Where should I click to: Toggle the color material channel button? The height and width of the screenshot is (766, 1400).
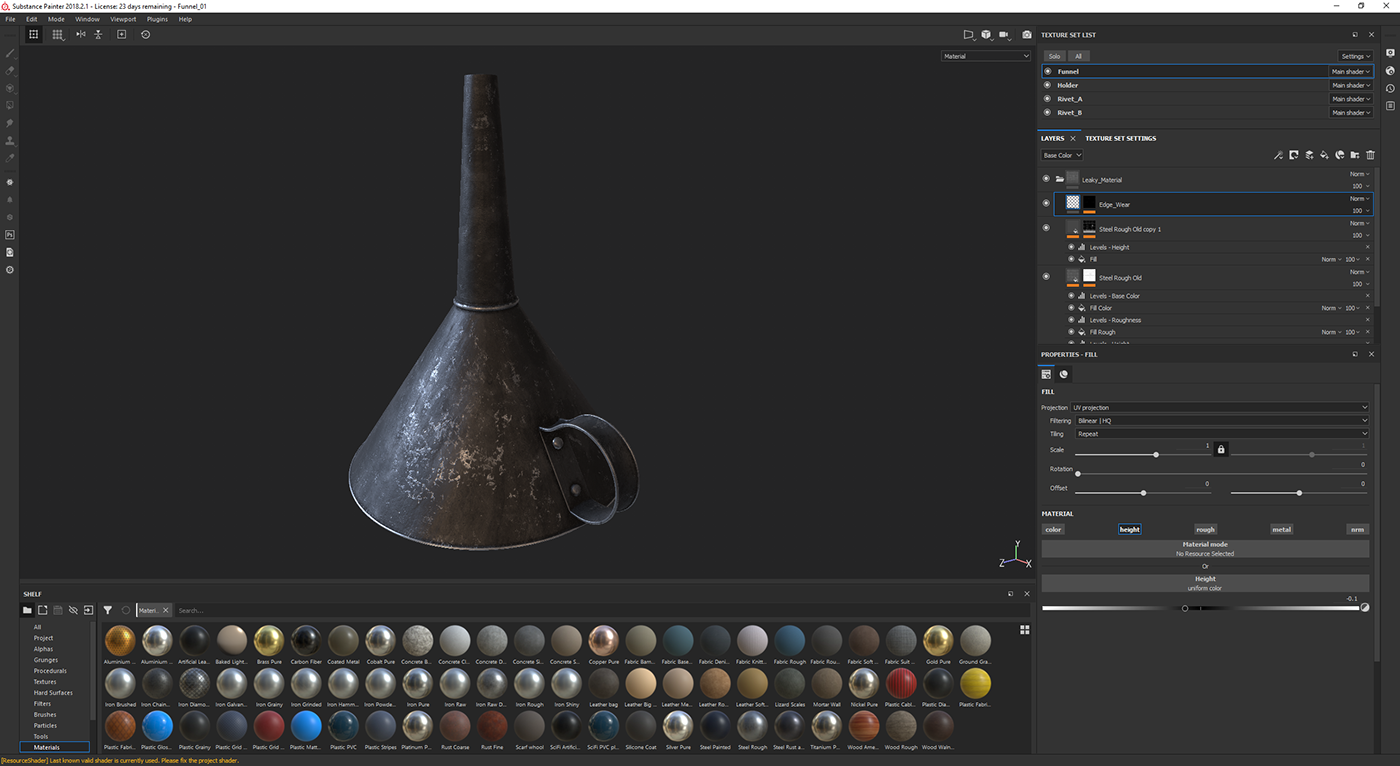[1053, 529]
